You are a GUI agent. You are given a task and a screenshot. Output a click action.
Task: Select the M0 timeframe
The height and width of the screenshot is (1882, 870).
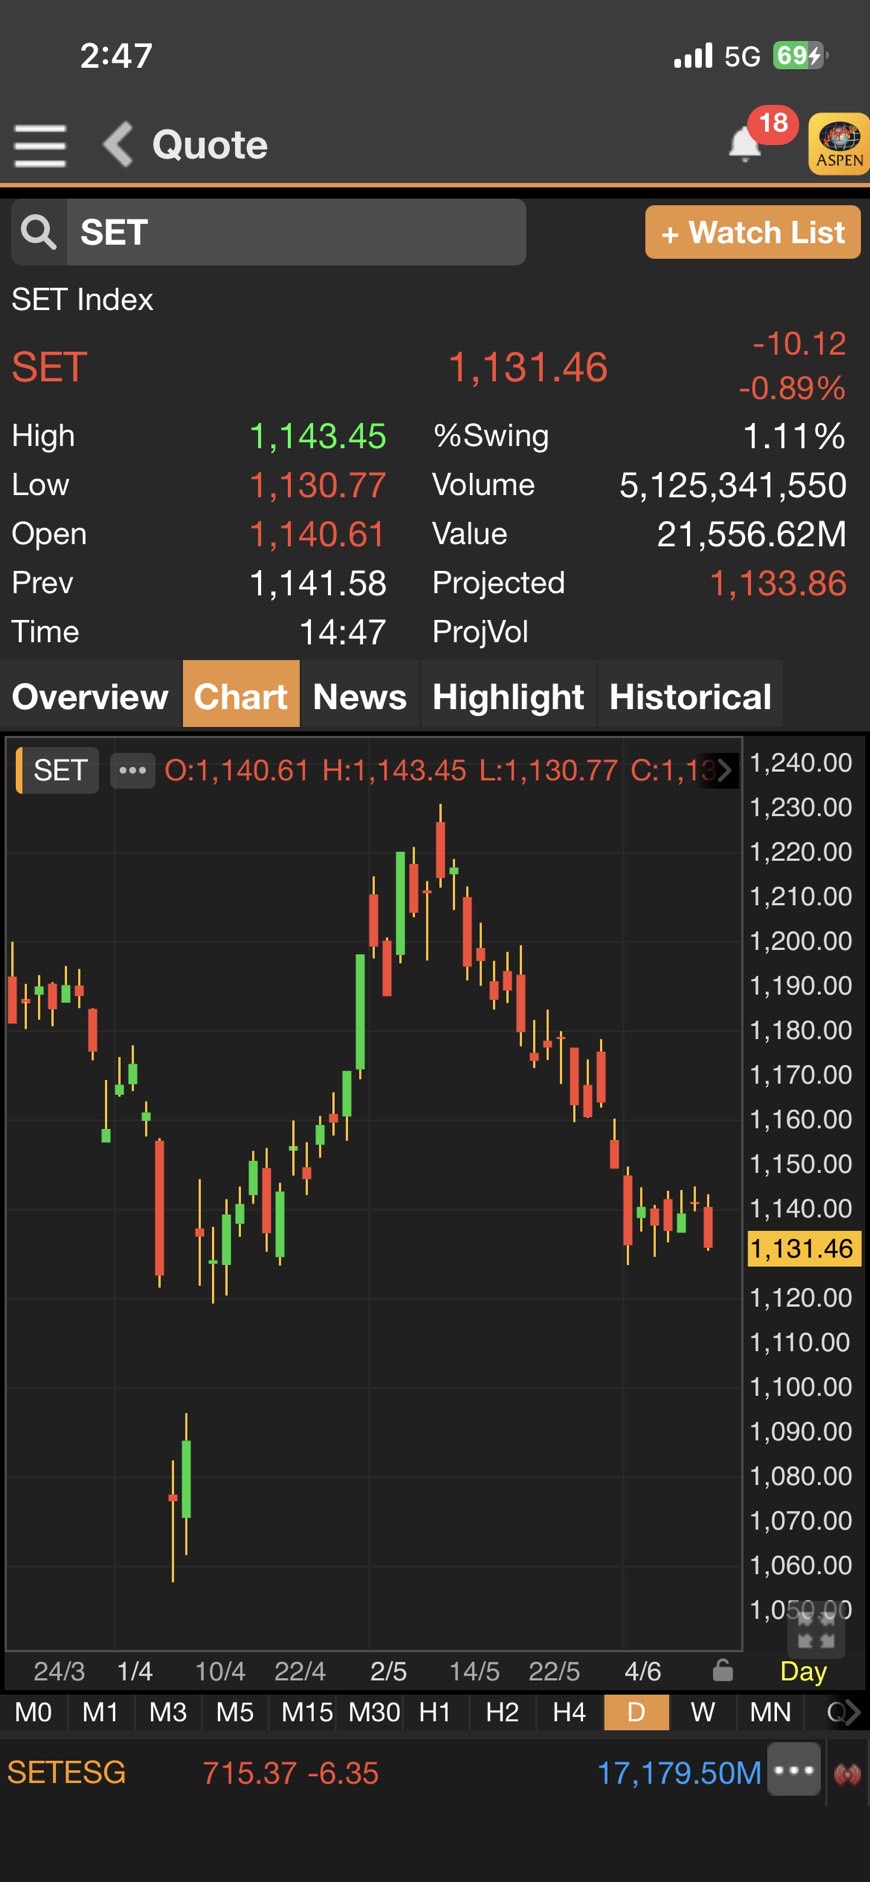coord(33,1712)
